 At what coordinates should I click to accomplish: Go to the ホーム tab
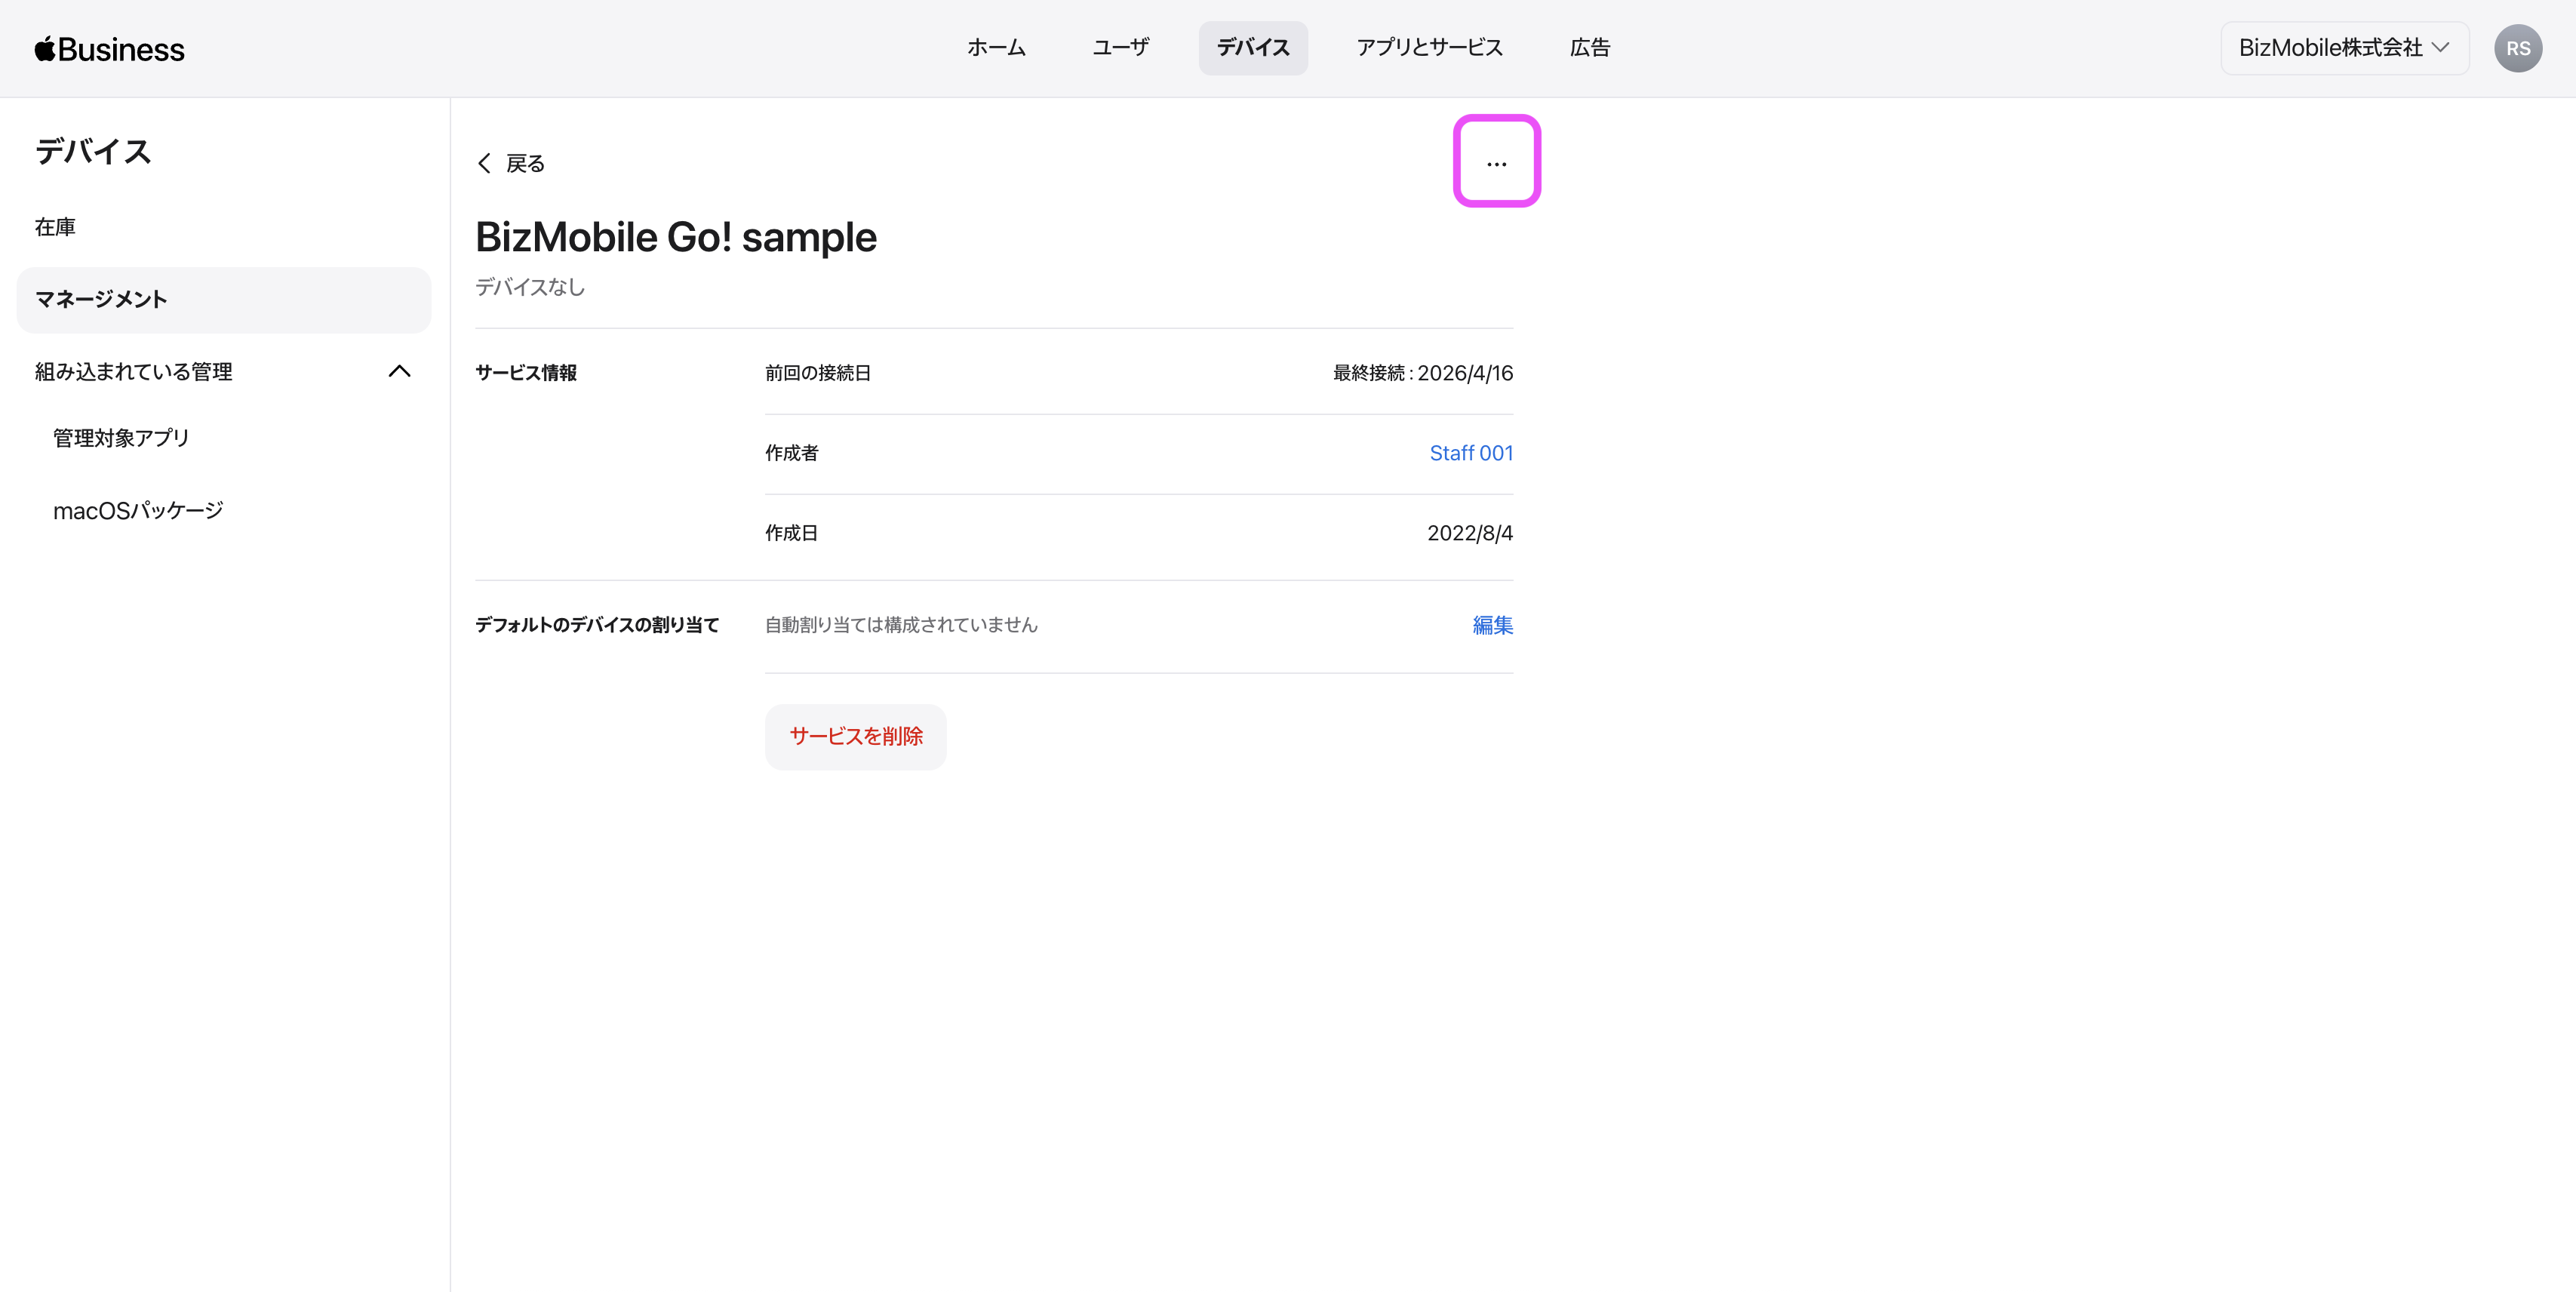996,48
